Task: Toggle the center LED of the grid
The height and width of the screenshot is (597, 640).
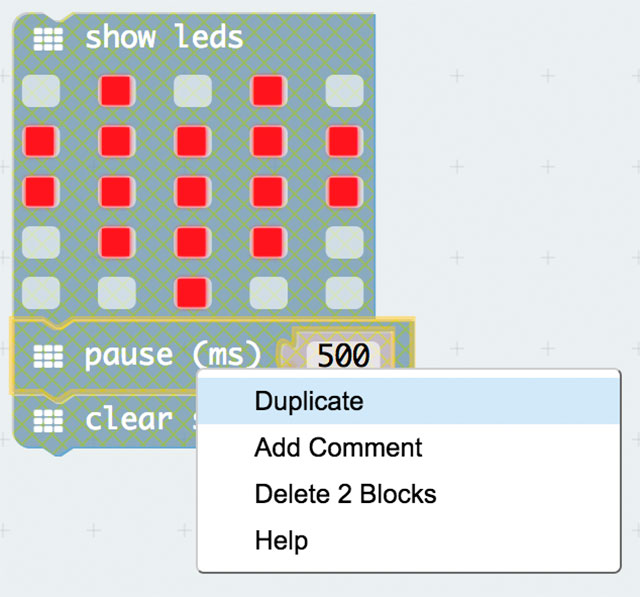Action: coord(193,190)
